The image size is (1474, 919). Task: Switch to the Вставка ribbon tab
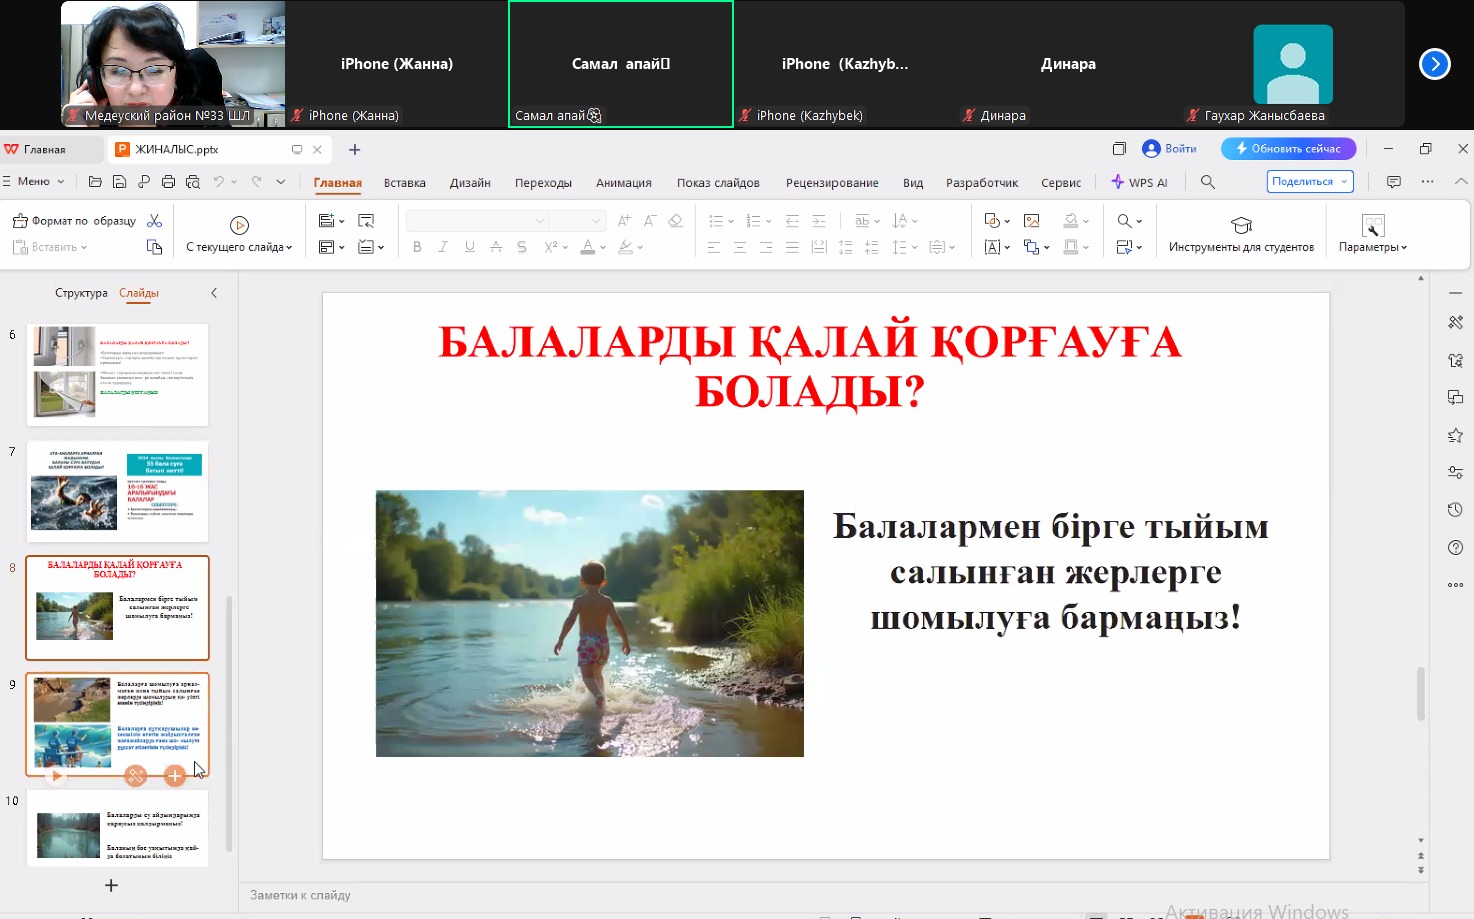pyautogui.click(x=404, y=183)
